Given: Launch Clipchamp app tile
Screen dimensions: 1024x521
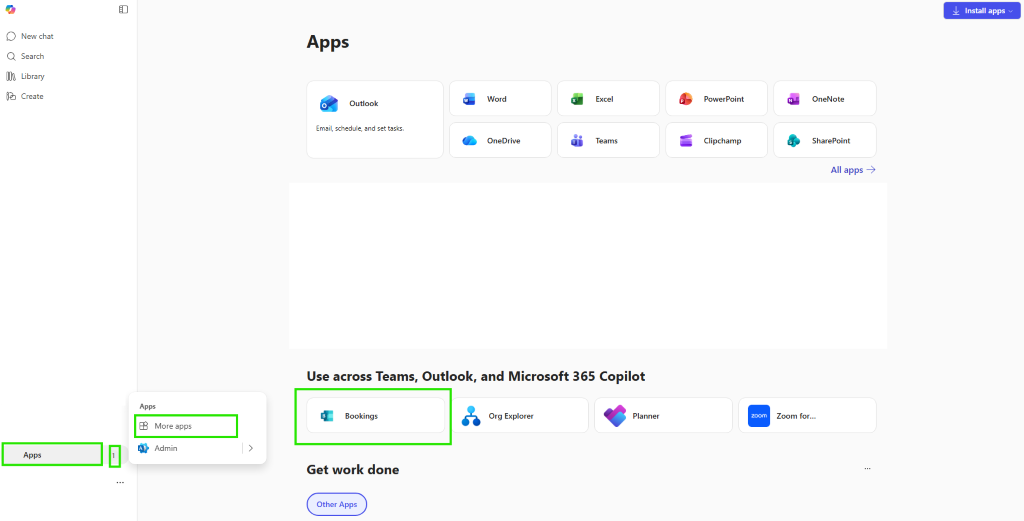Looking at the screenshot, I should click(716, 140).
